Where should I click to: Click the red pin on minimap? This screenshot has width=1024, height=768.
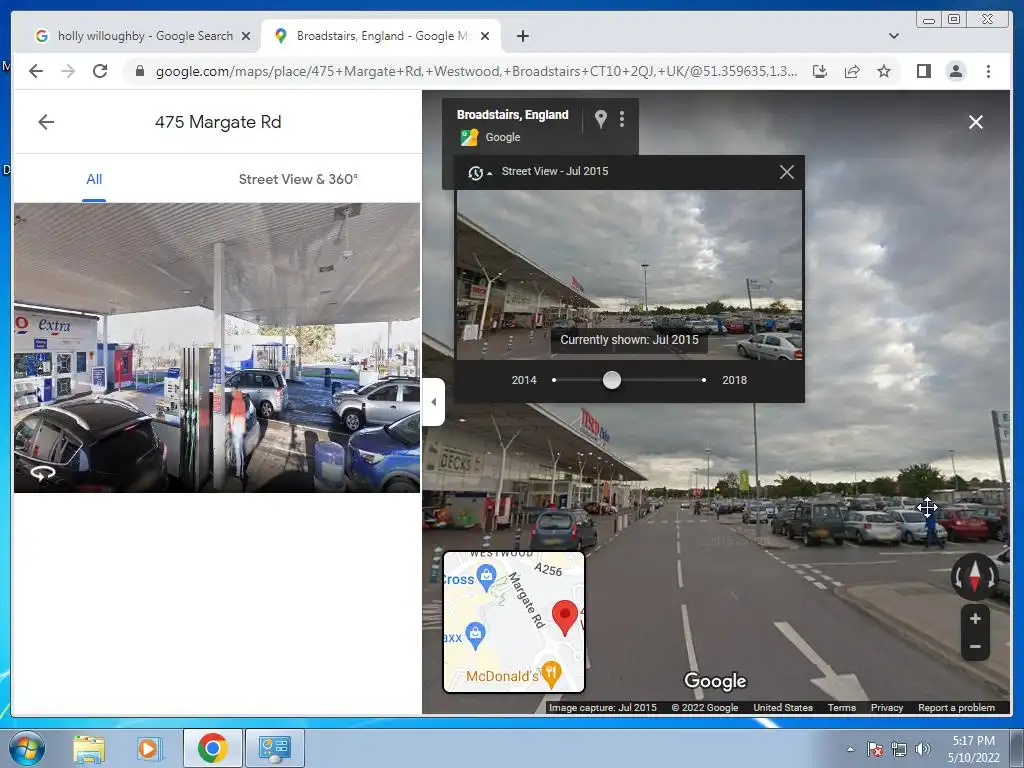pyautogui.click(x=565, y=617)
